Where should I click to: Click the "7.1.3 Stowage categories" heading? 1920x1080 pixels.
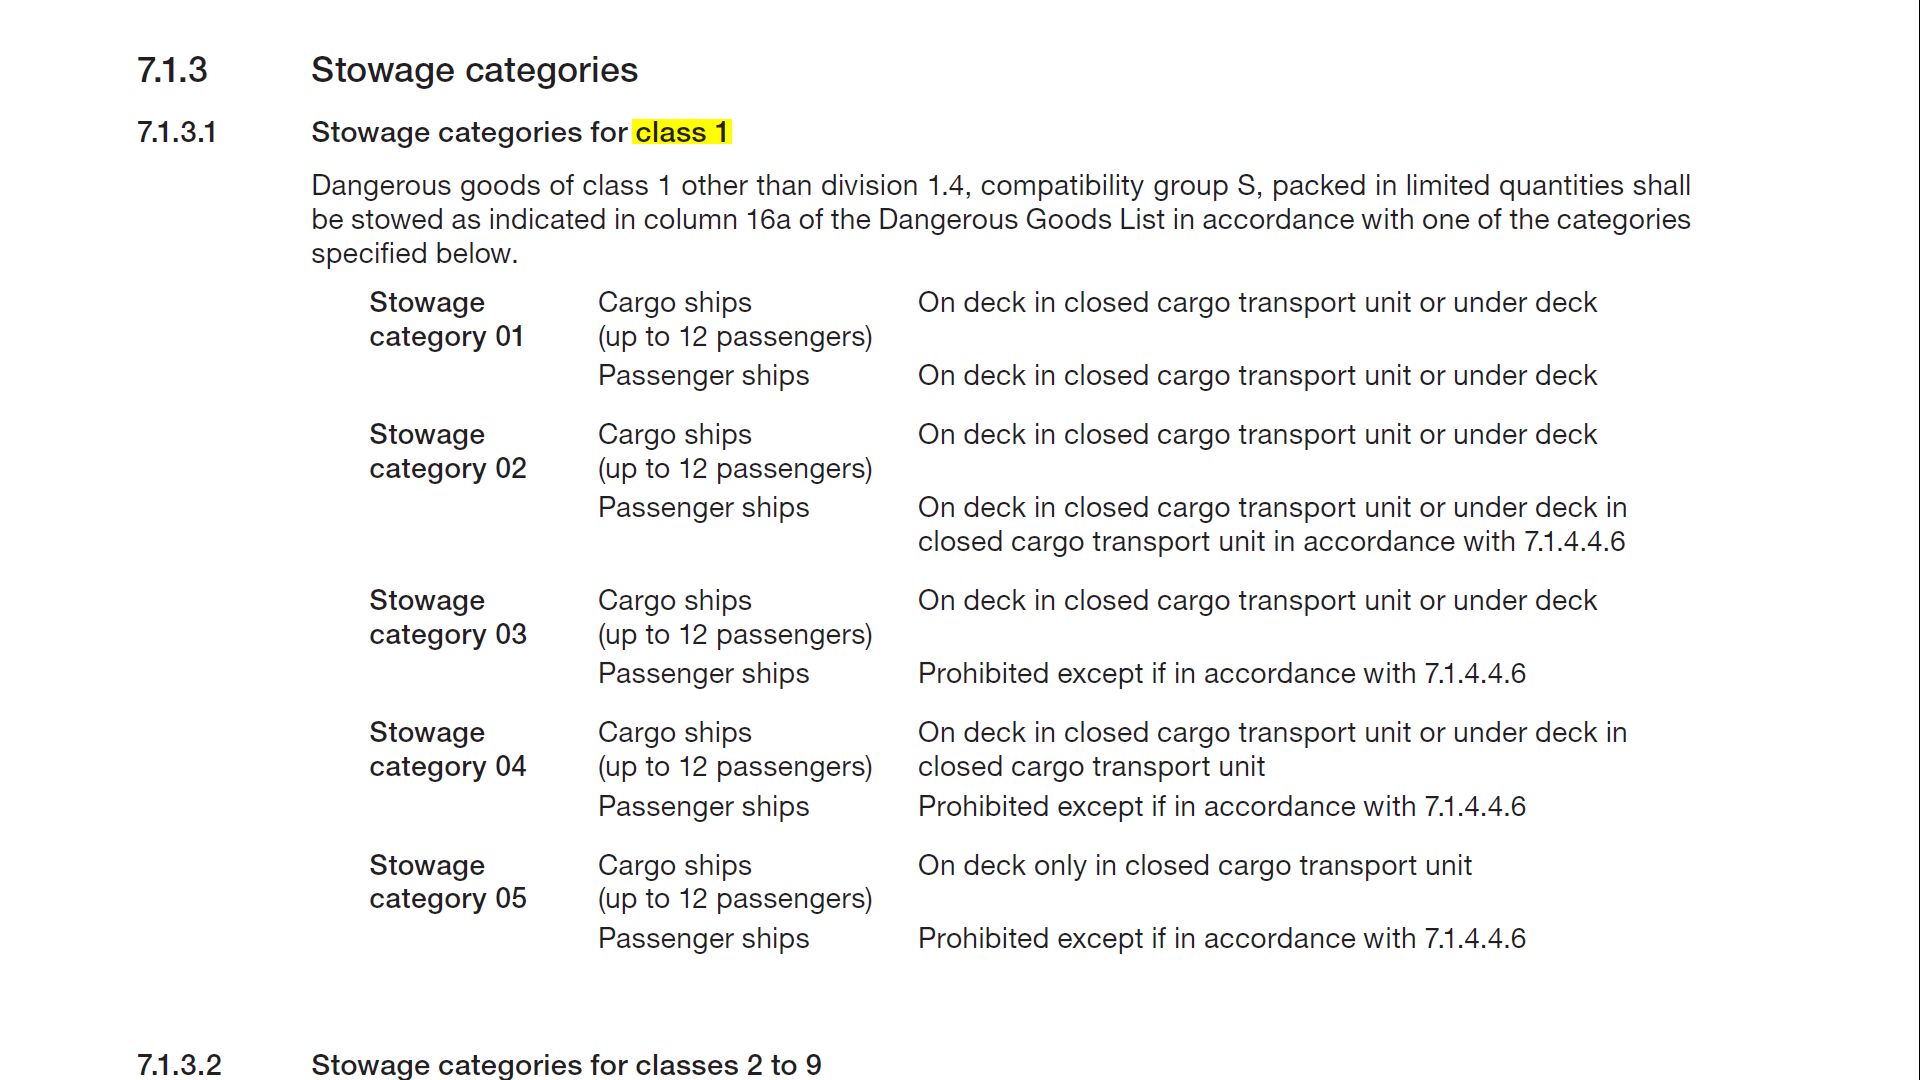[x=474, y=70]
